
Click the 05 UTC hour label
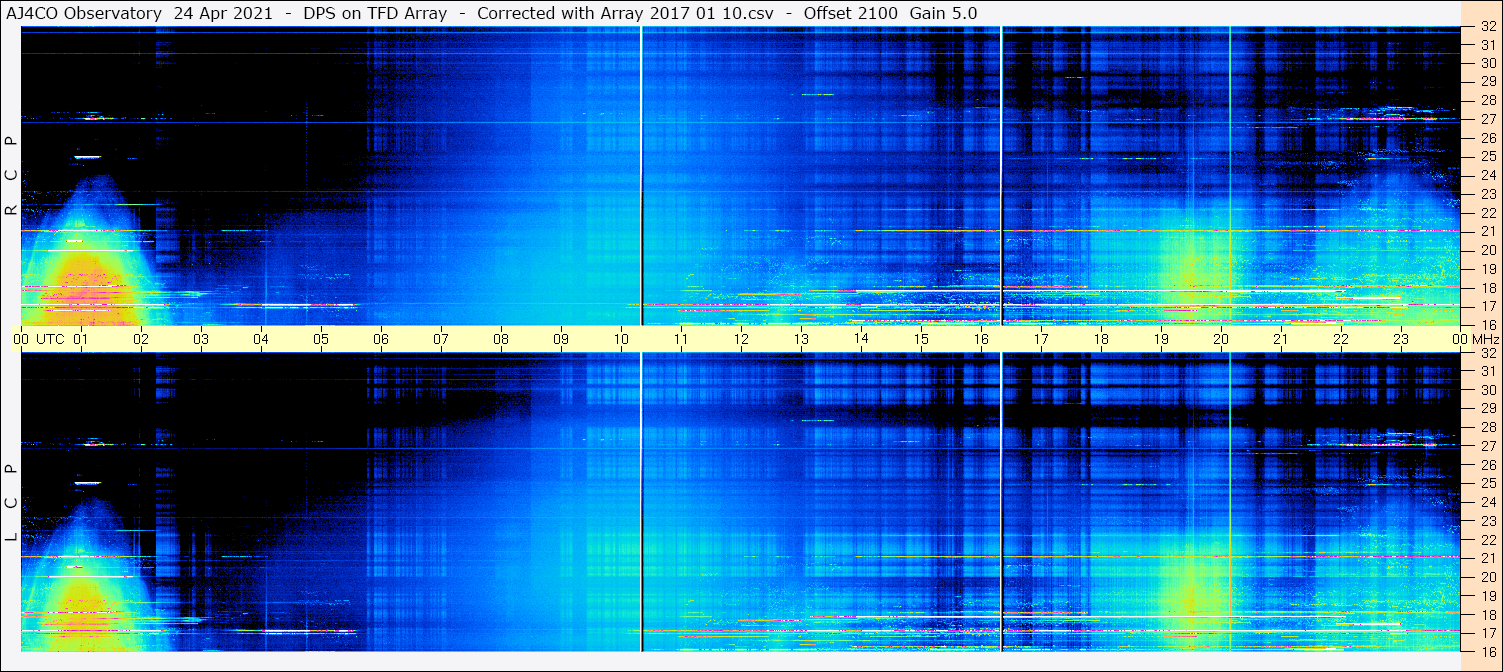point(321,339)
